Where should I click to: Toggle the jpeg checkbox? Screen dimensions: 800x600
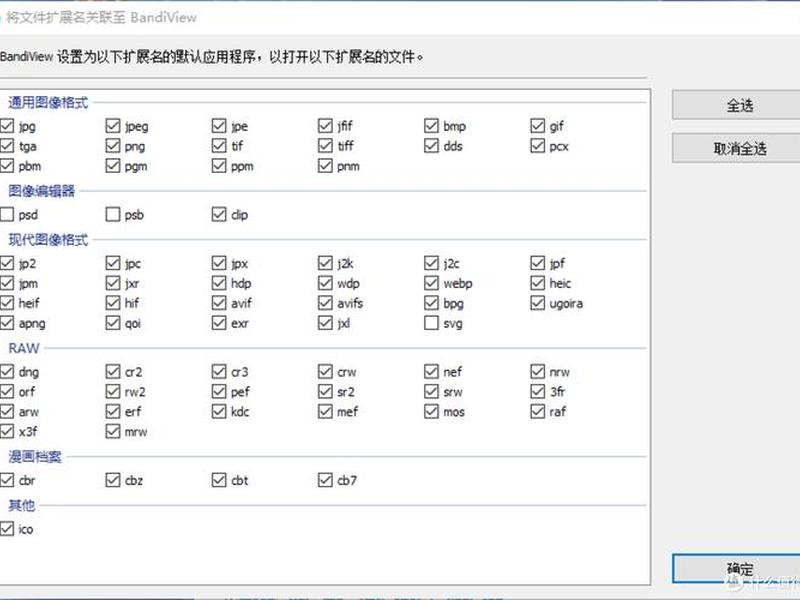tap(113, 126)
